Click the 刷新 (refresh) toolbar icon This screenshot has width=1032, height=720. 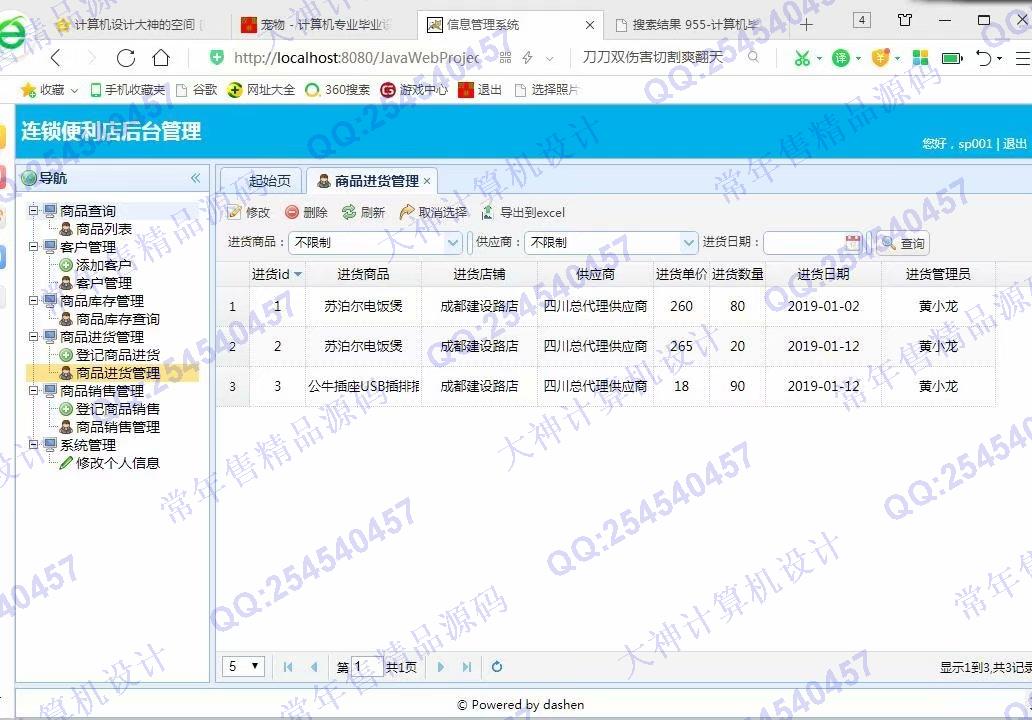(349, 212)
